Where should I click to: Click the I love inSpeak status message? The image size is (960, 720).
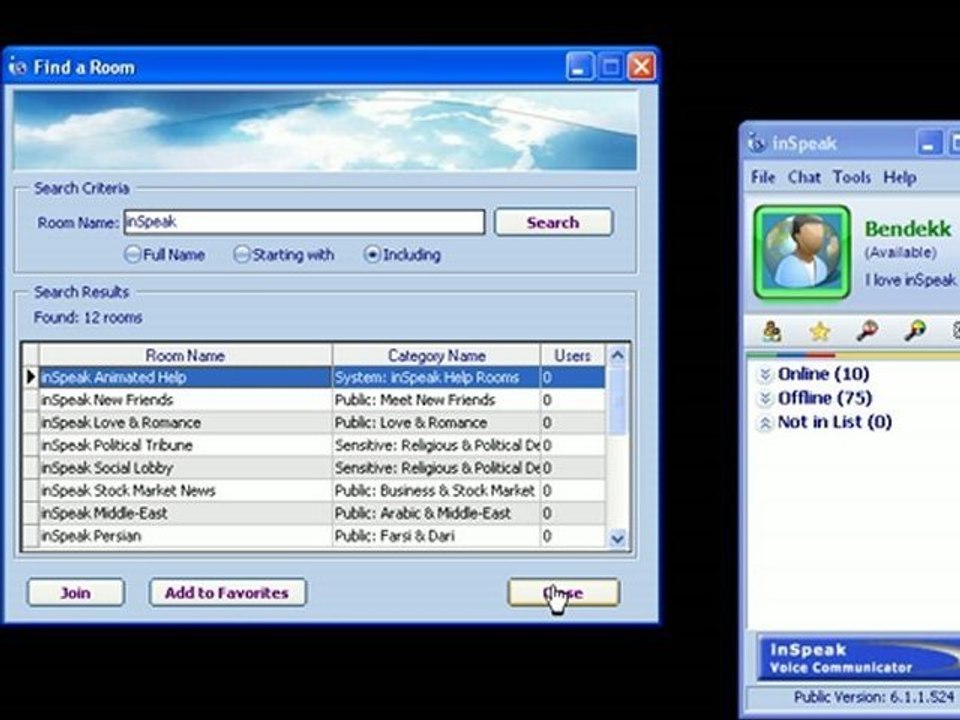coord(910,280)
